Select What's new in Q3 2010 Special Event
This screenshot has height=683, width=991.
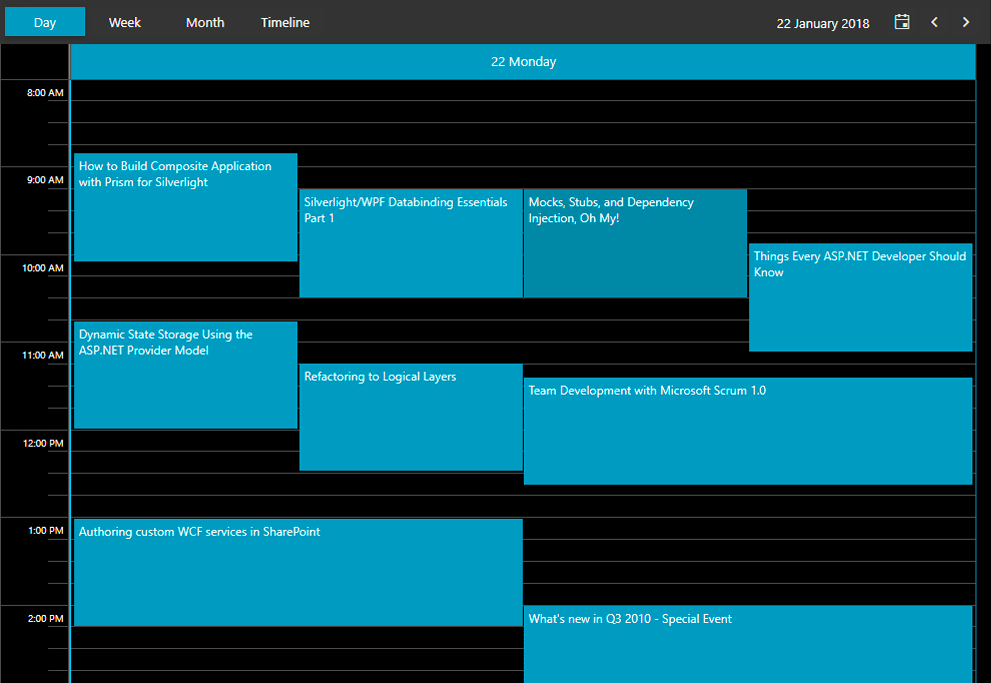pos(748,644)
